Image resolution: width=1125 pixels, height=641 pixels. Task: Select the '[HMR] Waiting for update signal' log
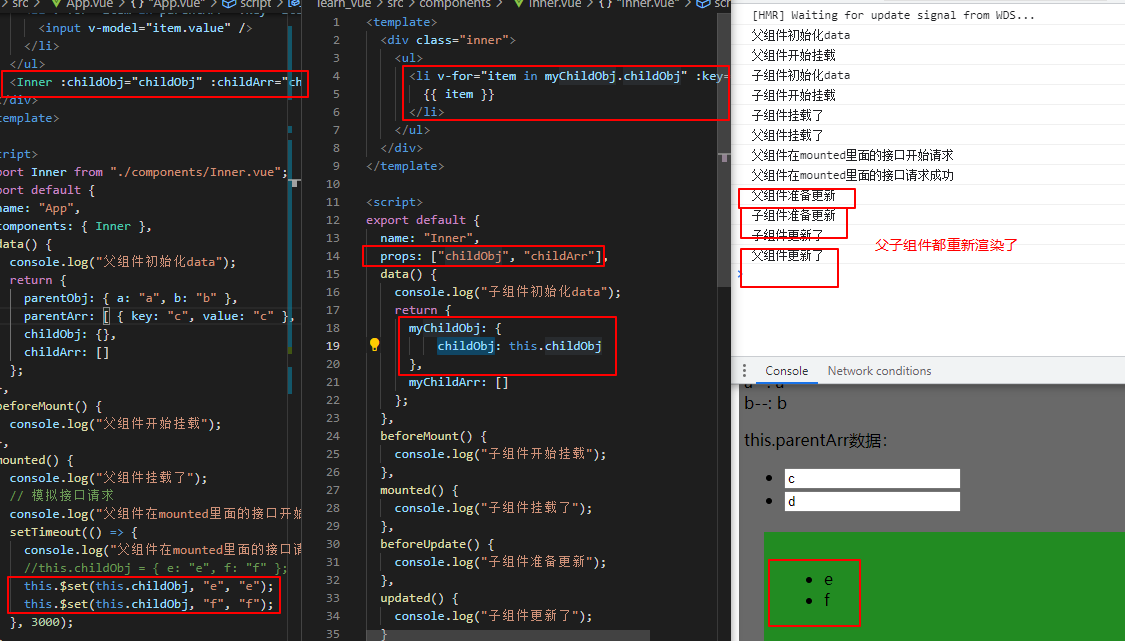click(893, 15)
